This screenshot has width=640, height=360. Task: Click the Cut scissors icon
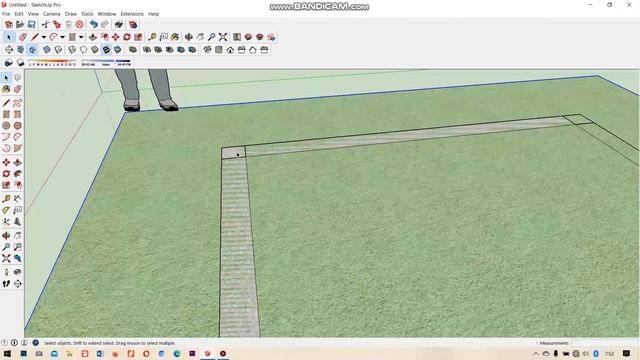pyautogui.click(x=45, y=24)
